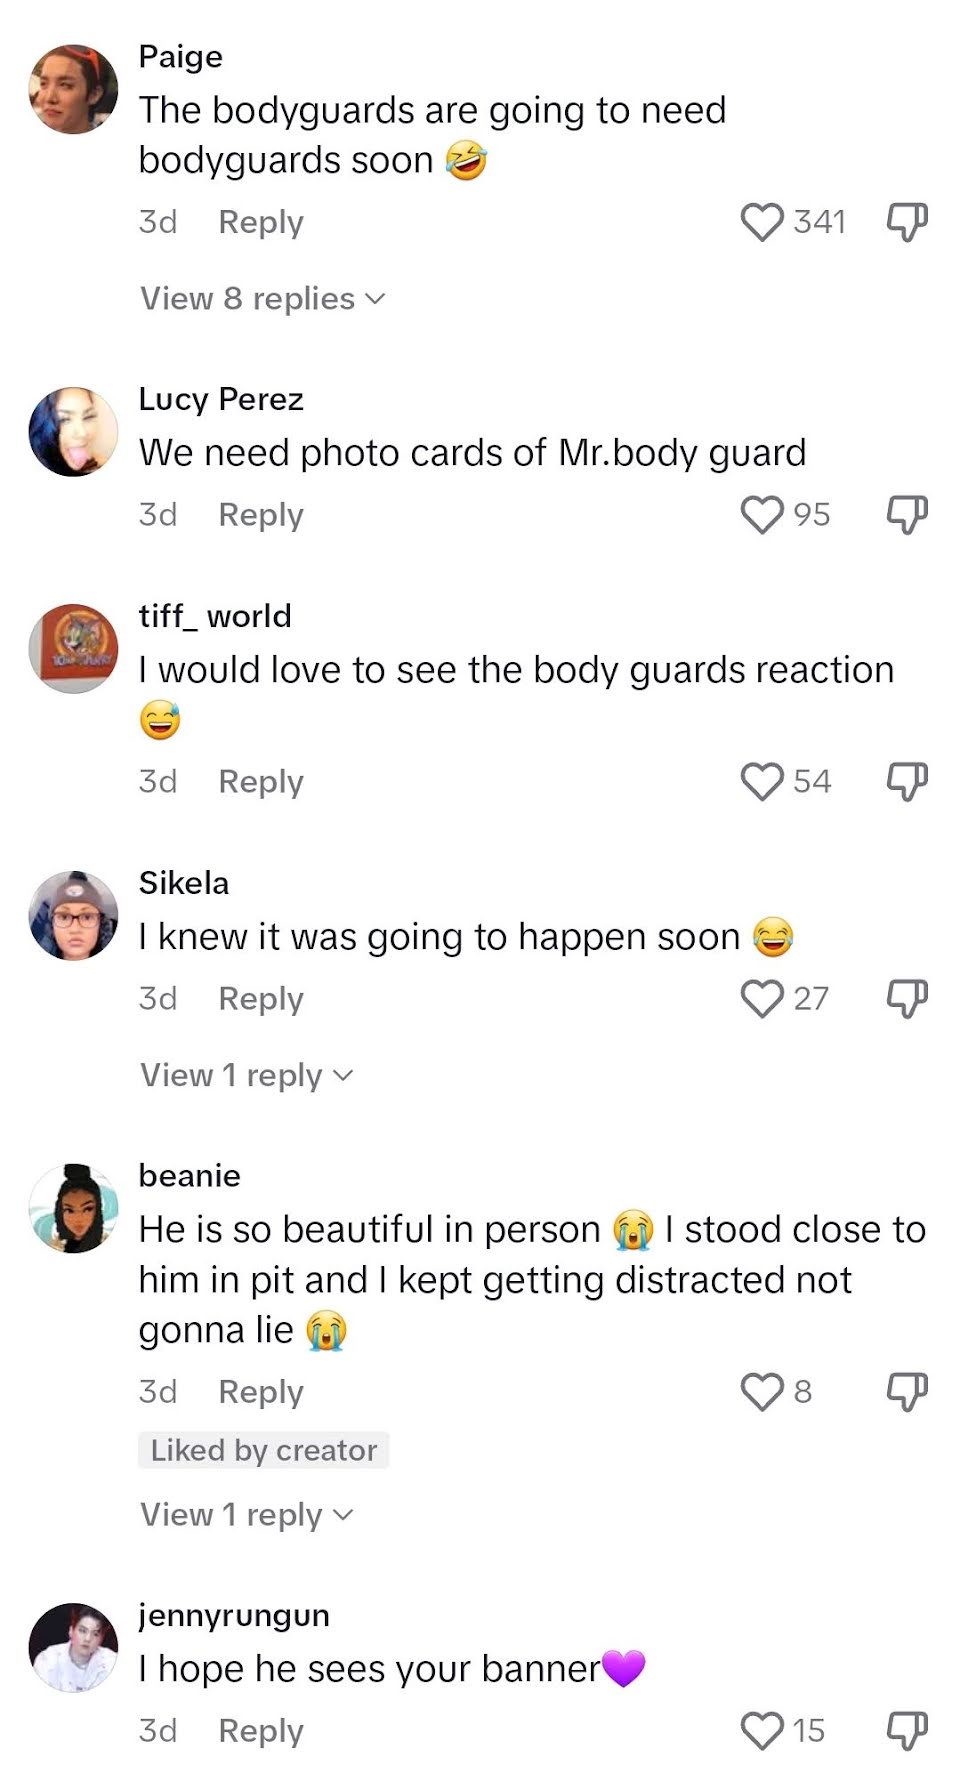Reply to Lucy Perez's comment
Image resolution: width=960 pixels, height=1773 pixels.
click(x=261, y=515)
